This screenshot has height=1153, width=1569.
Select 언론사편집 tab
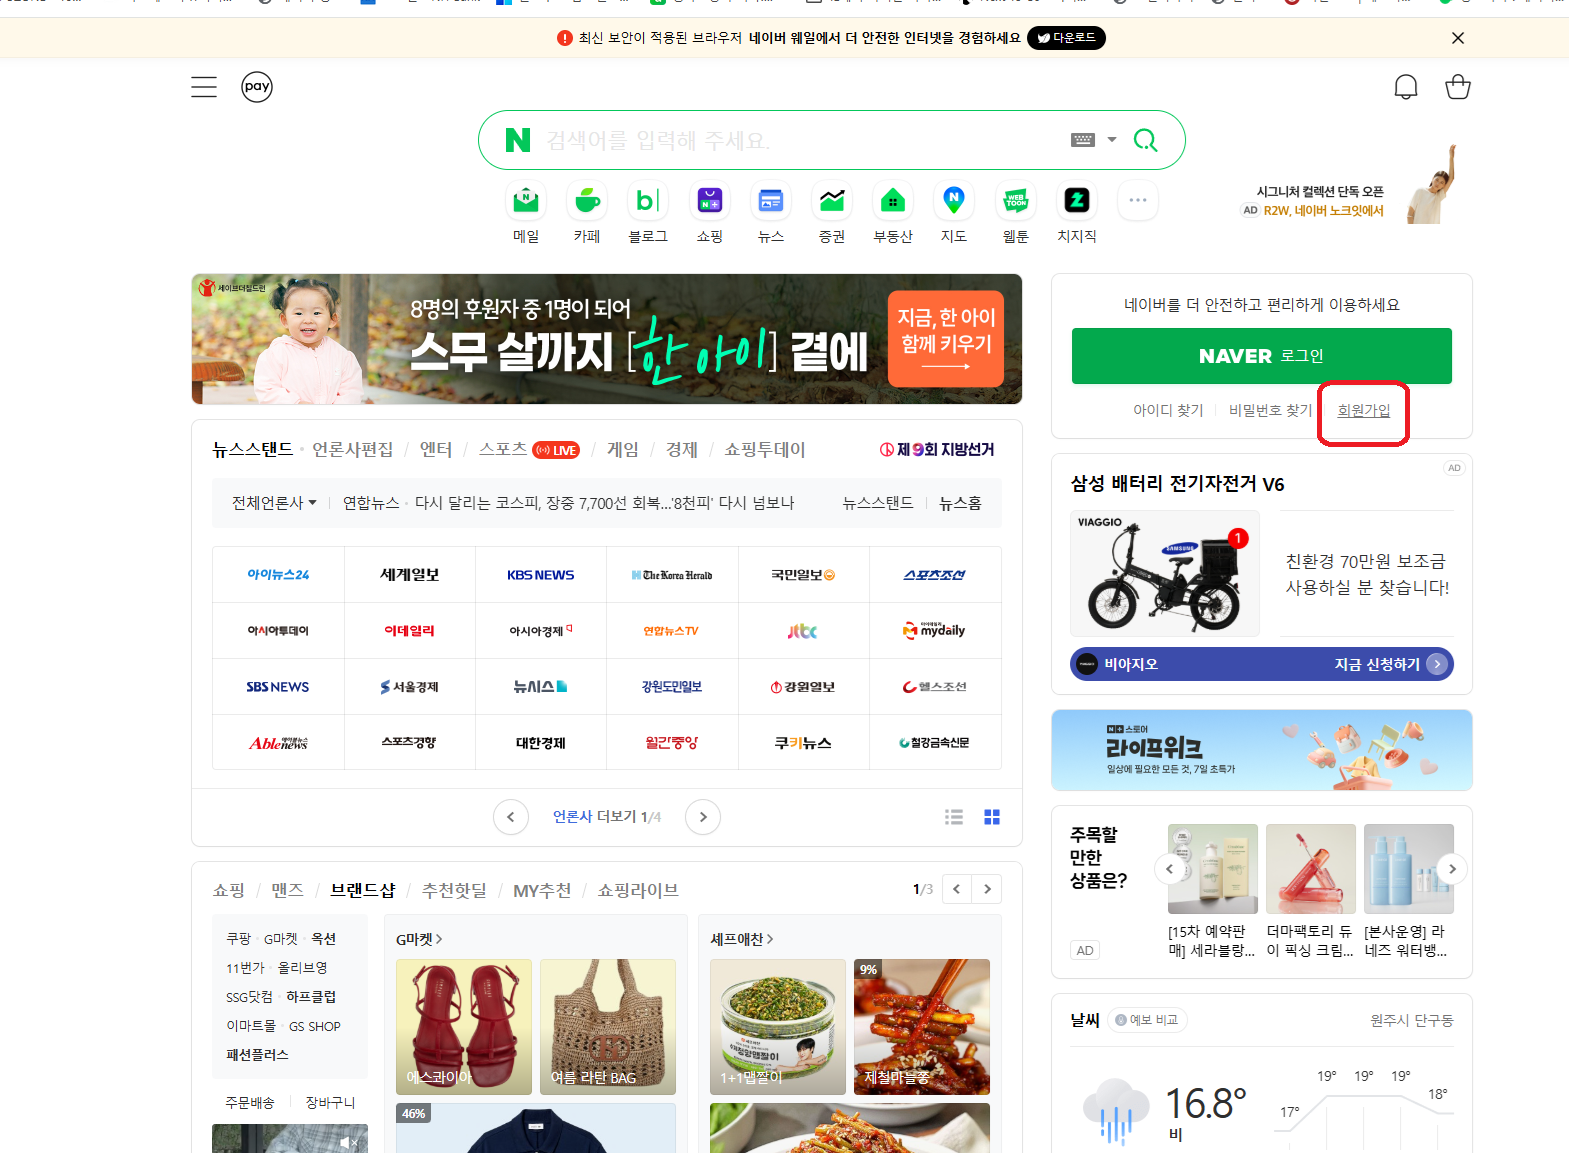coord(352,450)
